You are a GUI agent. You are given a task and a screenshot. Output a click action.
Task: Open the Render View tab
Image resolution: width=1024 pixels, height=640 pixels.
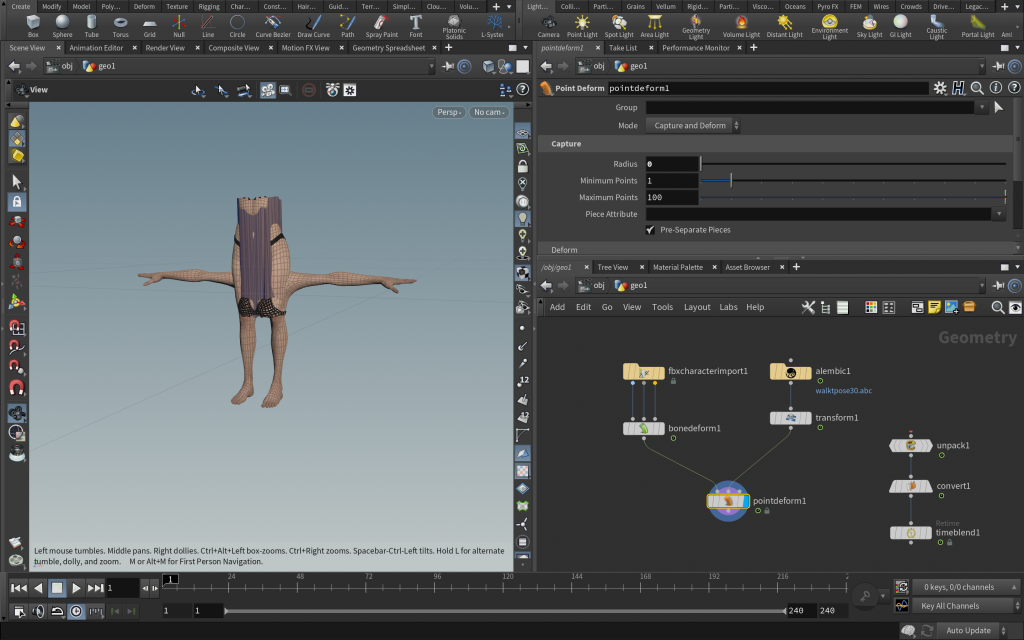tap(165, 48)
